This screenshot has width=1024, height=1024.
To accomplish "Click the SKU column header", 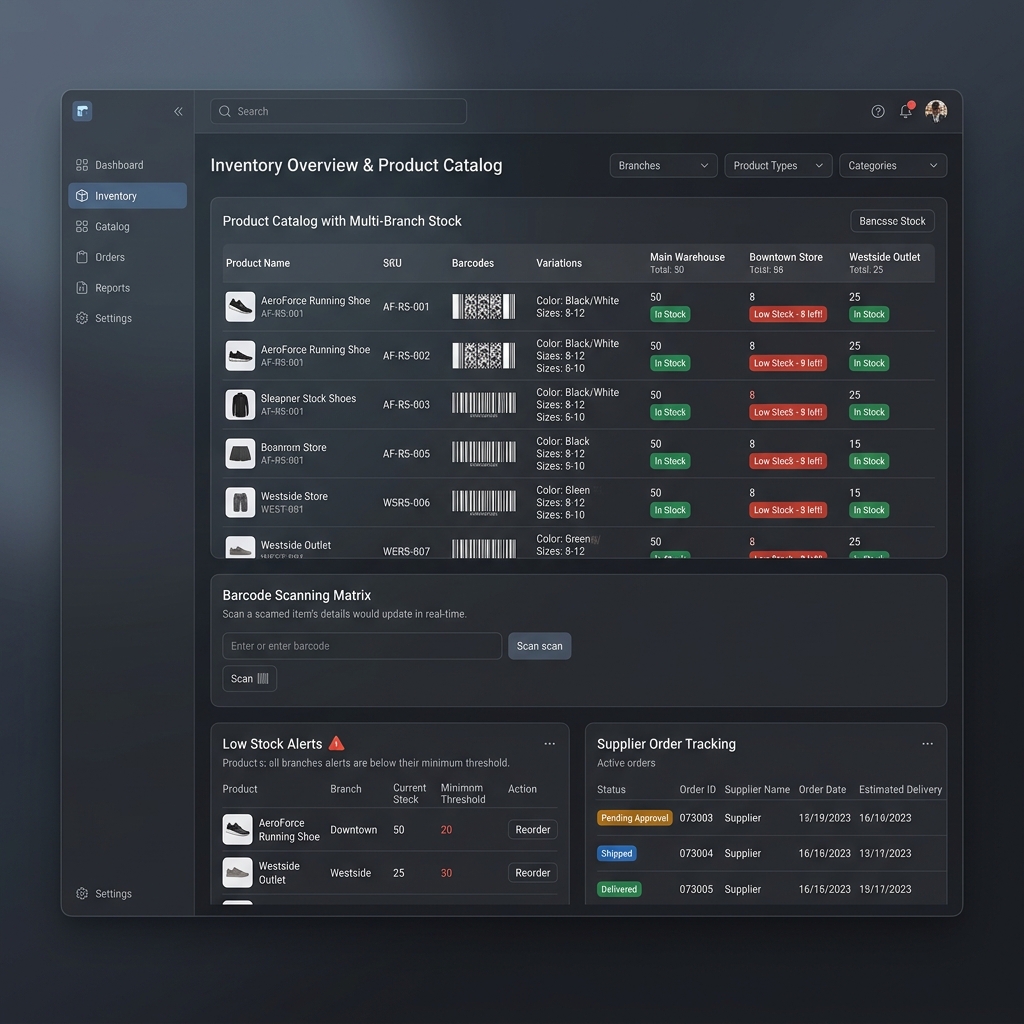I will click(392, 263).
